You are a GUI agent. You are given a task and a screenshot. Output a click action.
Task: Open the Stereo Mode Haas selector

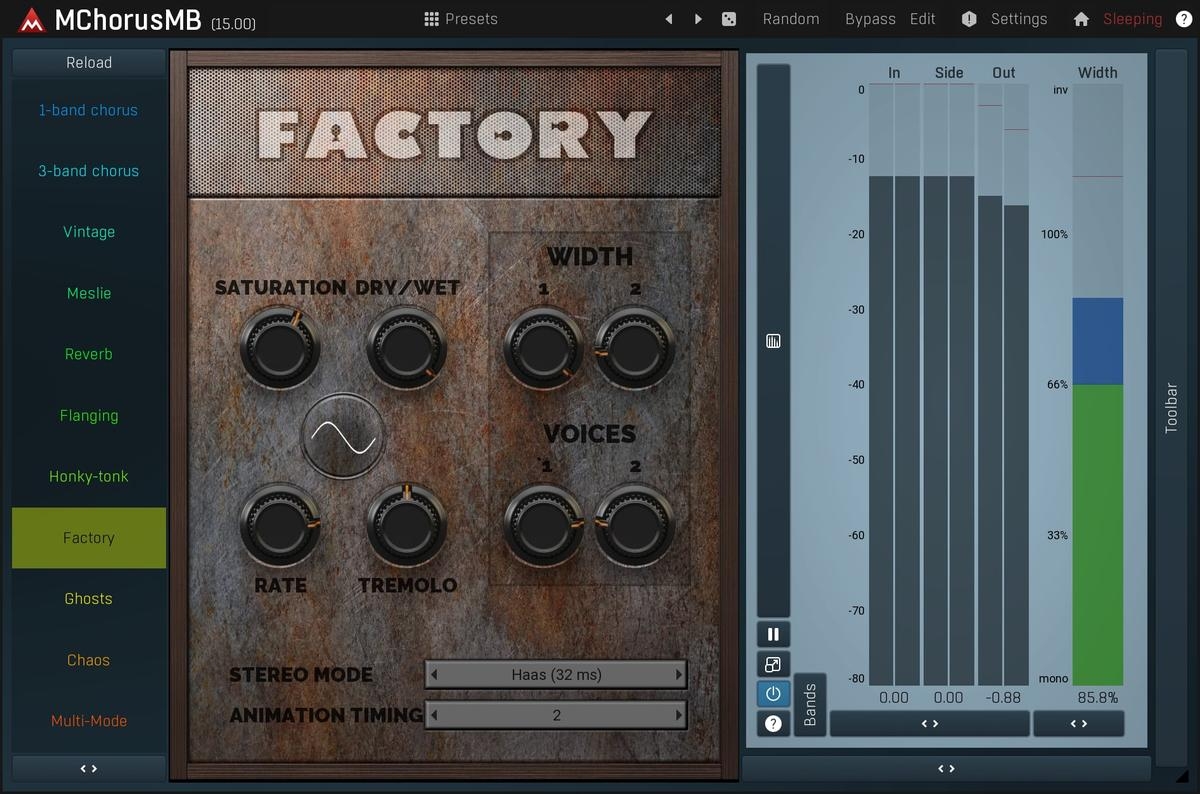coord(556,675)
